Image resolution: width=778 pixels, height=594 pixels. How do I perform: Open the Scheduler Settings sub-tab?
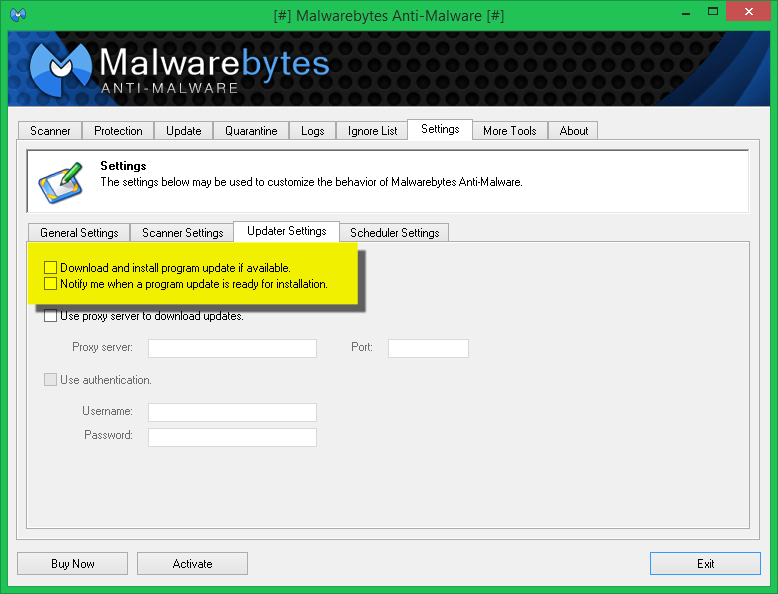click(x=394, y=233)
